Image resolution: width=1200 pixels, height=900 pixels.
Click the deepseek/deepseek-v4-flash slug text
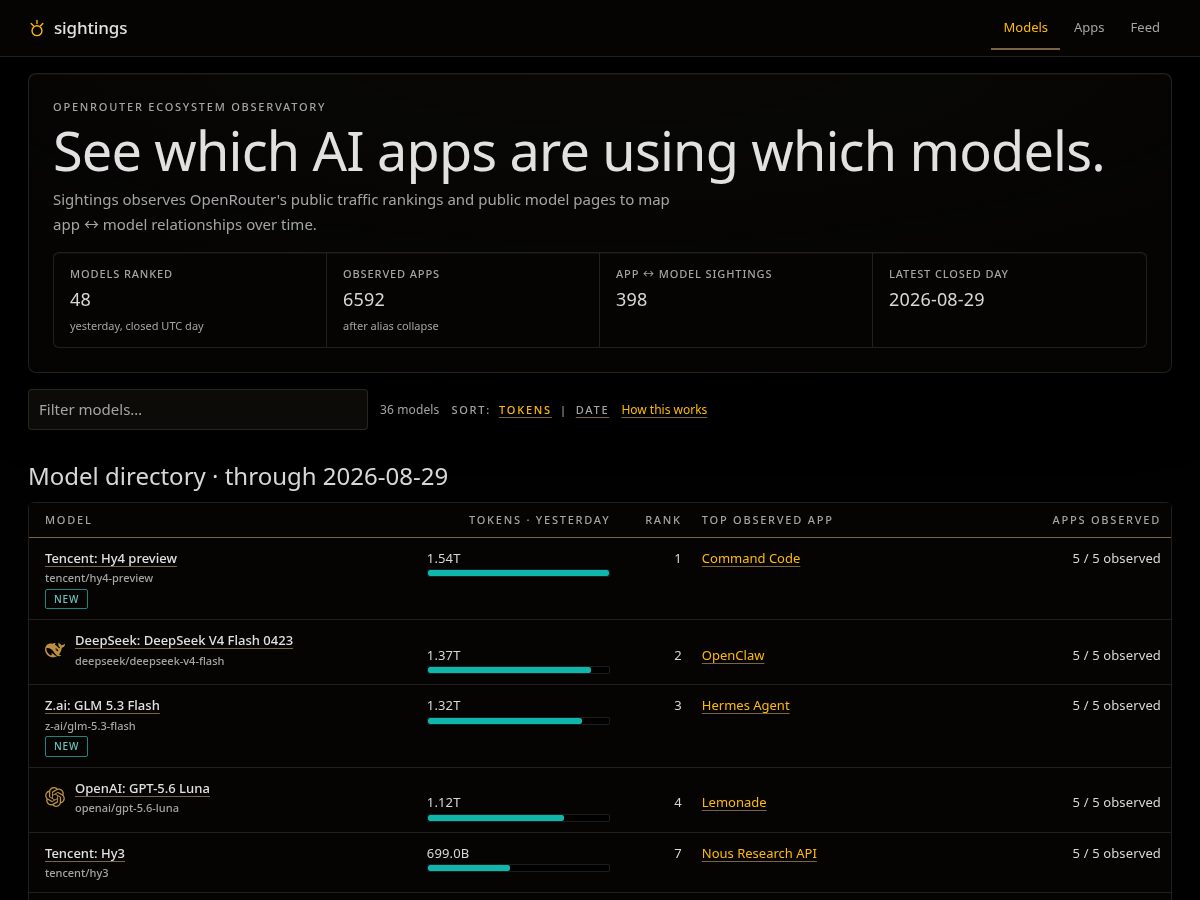click(150, 661)
